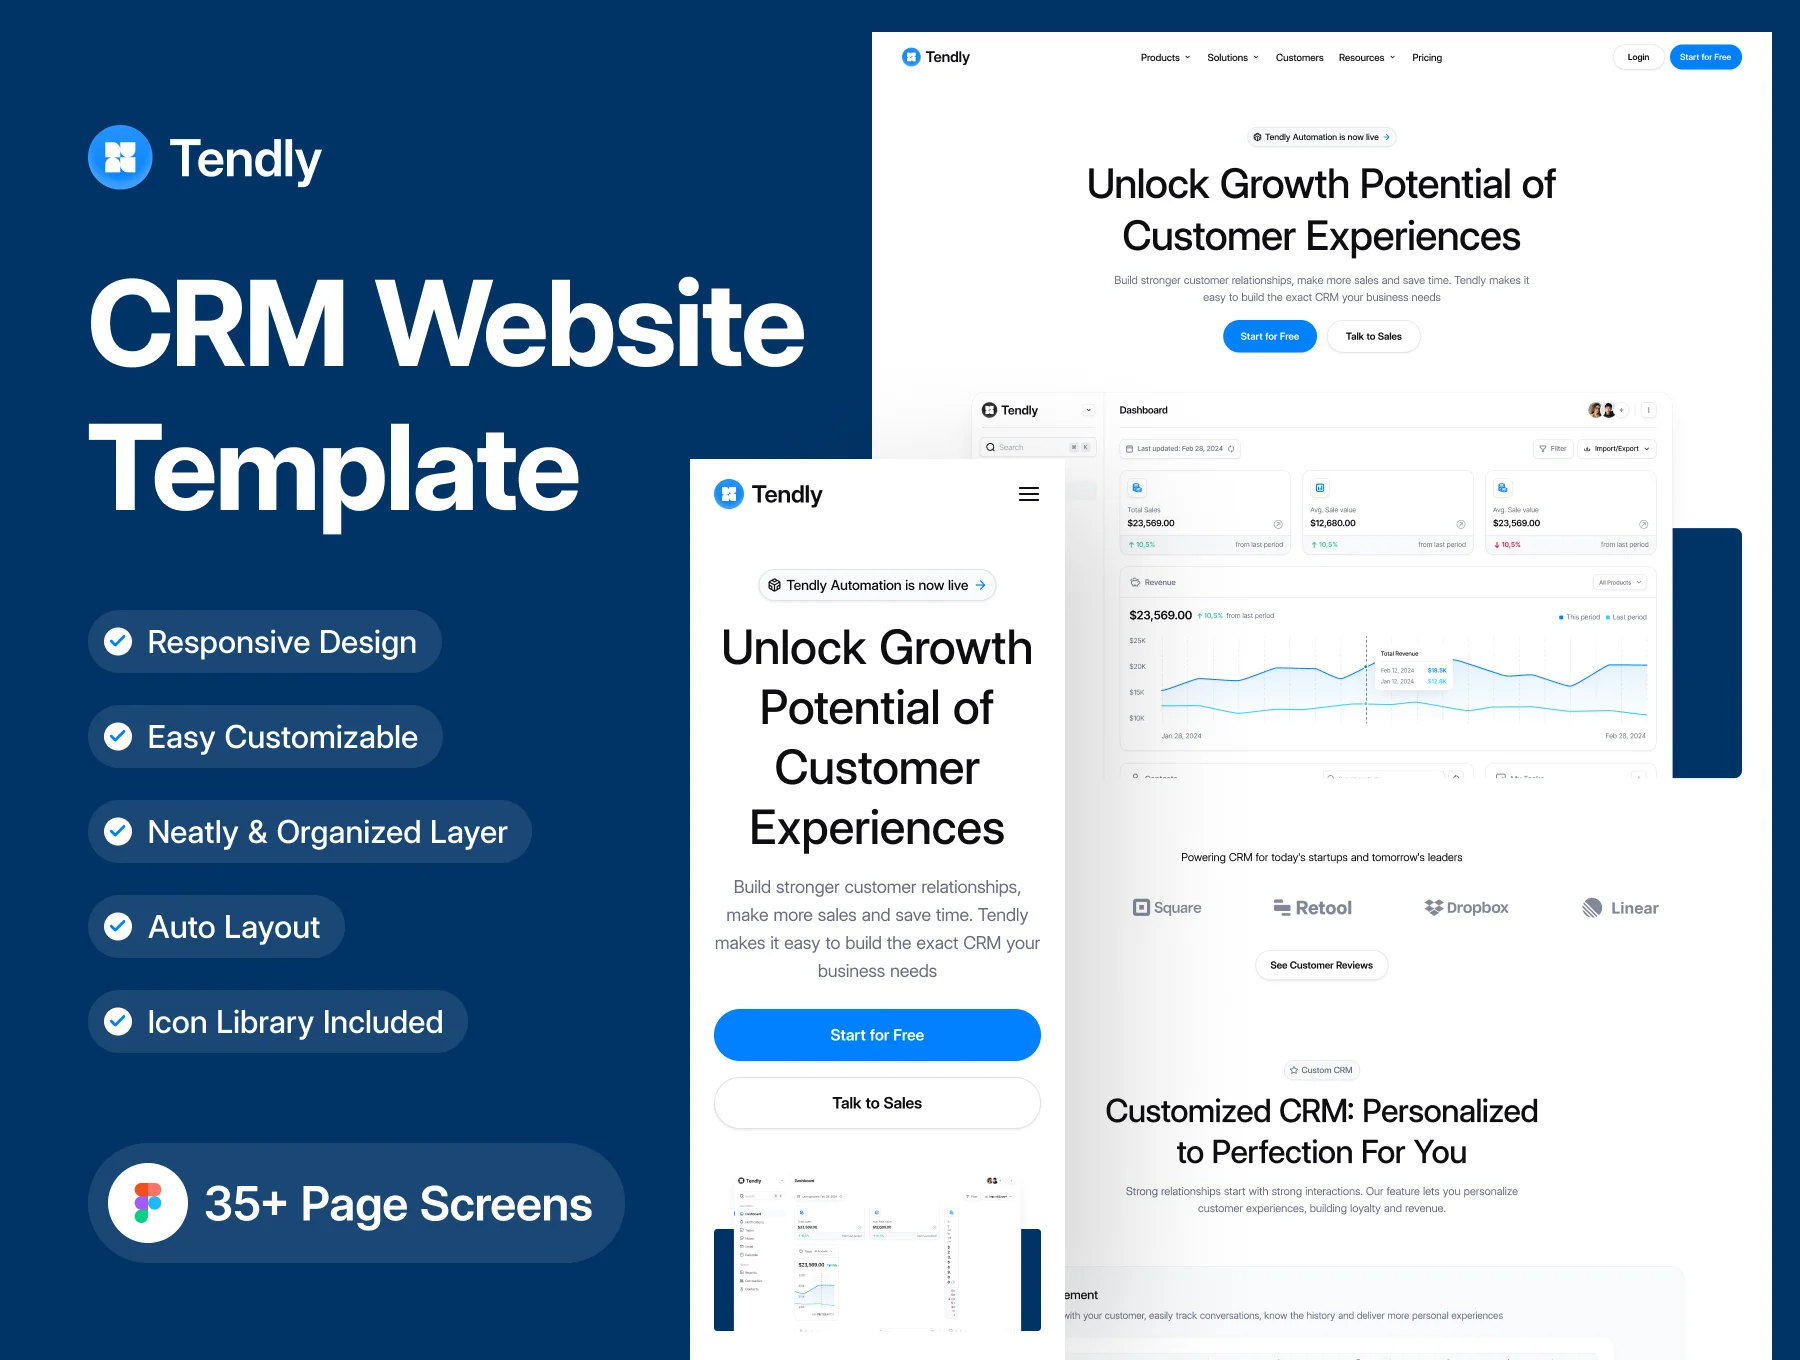Click the Total Sales card icon in the dashboard
1800x1360 pixels.
[1137, 488]
